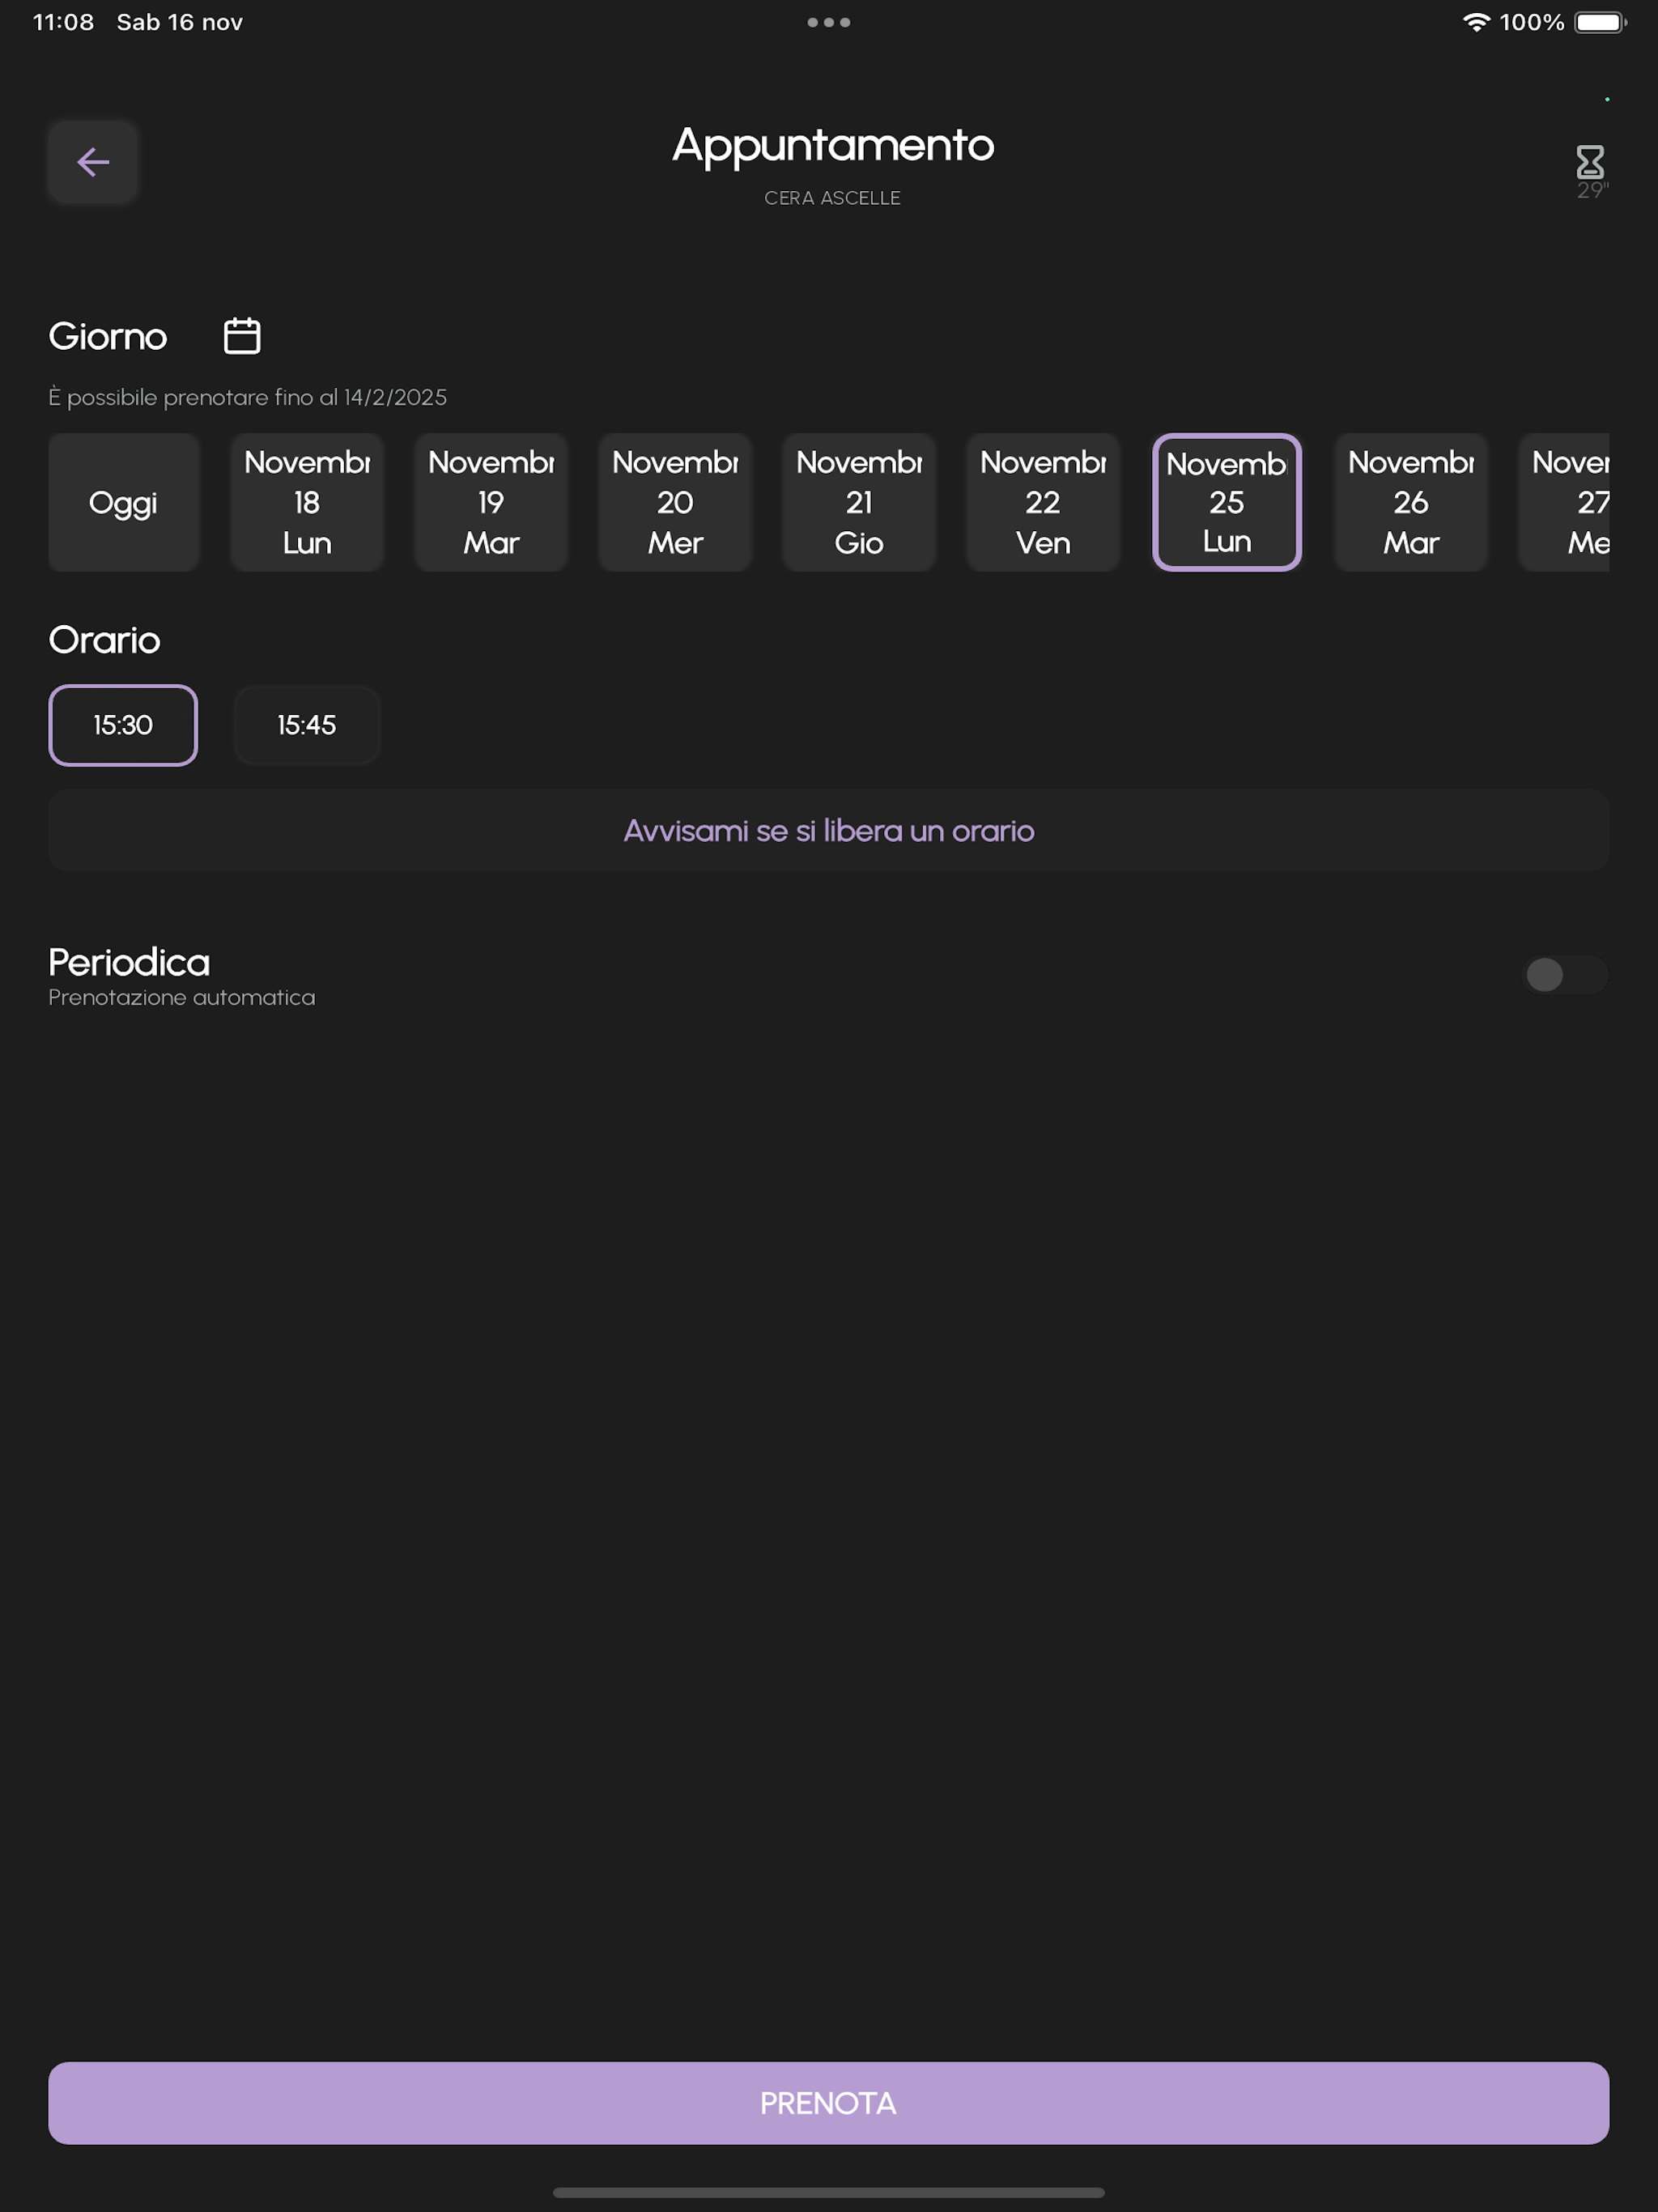Select Novembre 22 Ven date
Image resolution: width=1658 pixels, height=2212 pixels.
(x=1043, y=502)
